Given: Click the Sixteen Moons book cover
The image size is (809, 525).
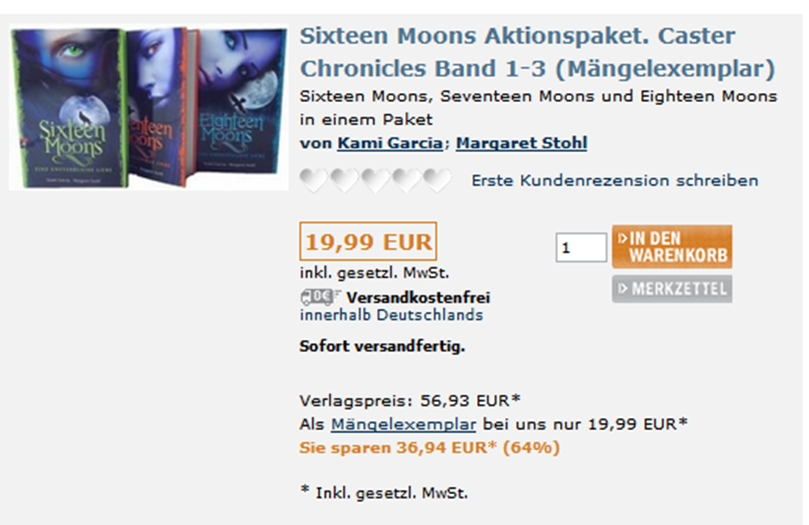Looking at the screenshot, I should (x=68, y=107).
